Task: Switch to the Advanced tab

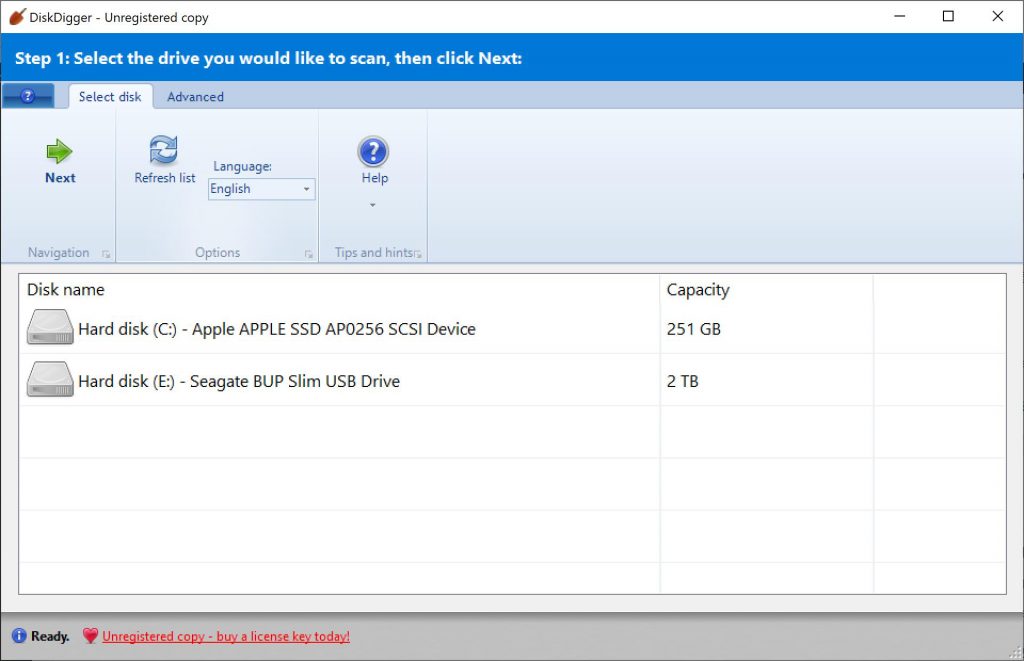Action: (195, 97)
